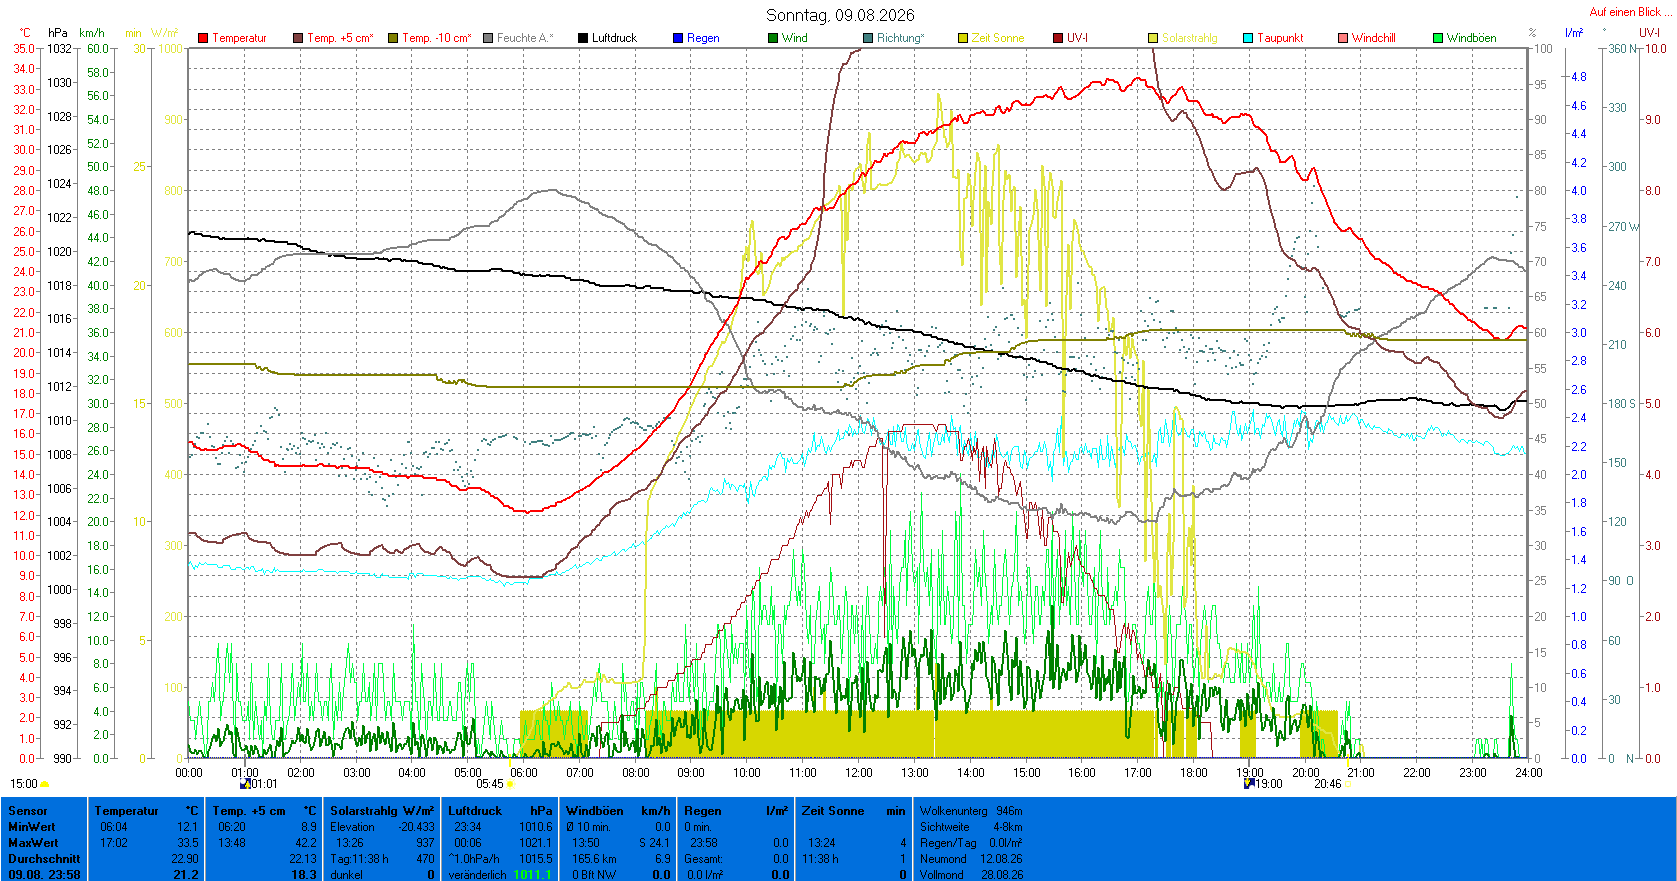Viewport: 1677px width, 881px height.
Task: Click the 'Regen/Tag' daily rain entry
Action: pos(971,843)
